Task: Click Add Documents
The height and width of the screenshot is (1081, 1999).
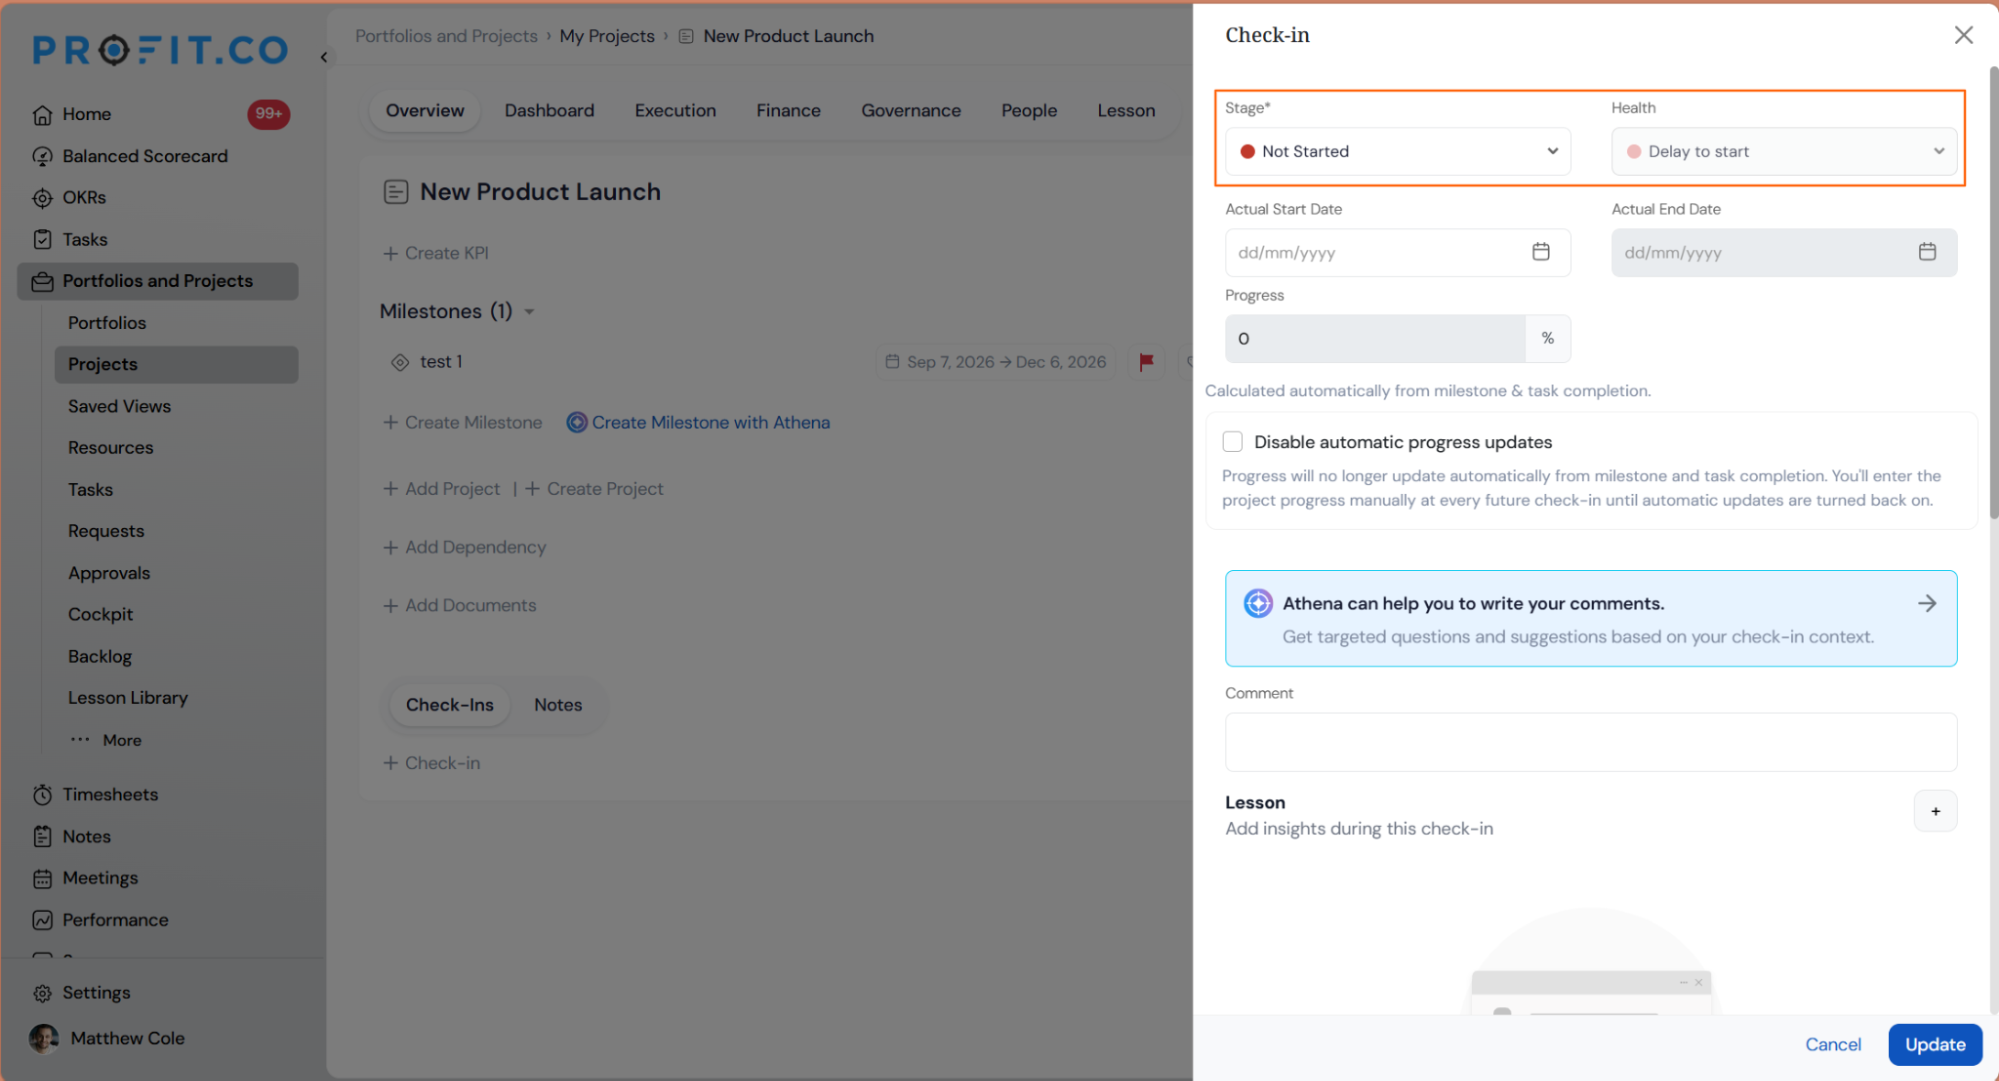Action: tap(460, 606)
